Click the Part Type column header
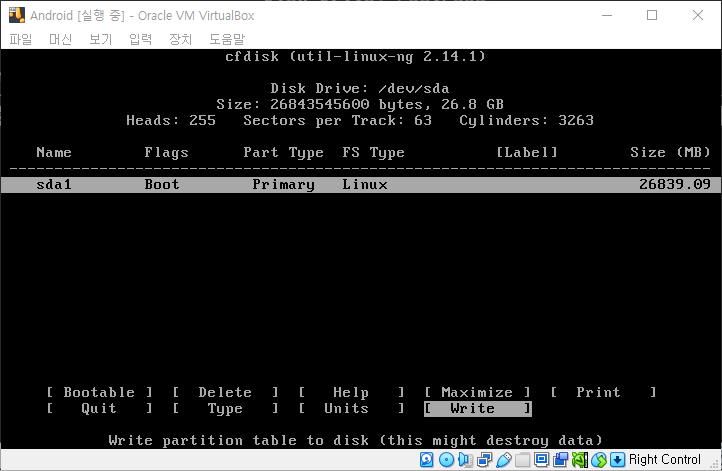This screenshot has width=722, height=471. [283, 152]
